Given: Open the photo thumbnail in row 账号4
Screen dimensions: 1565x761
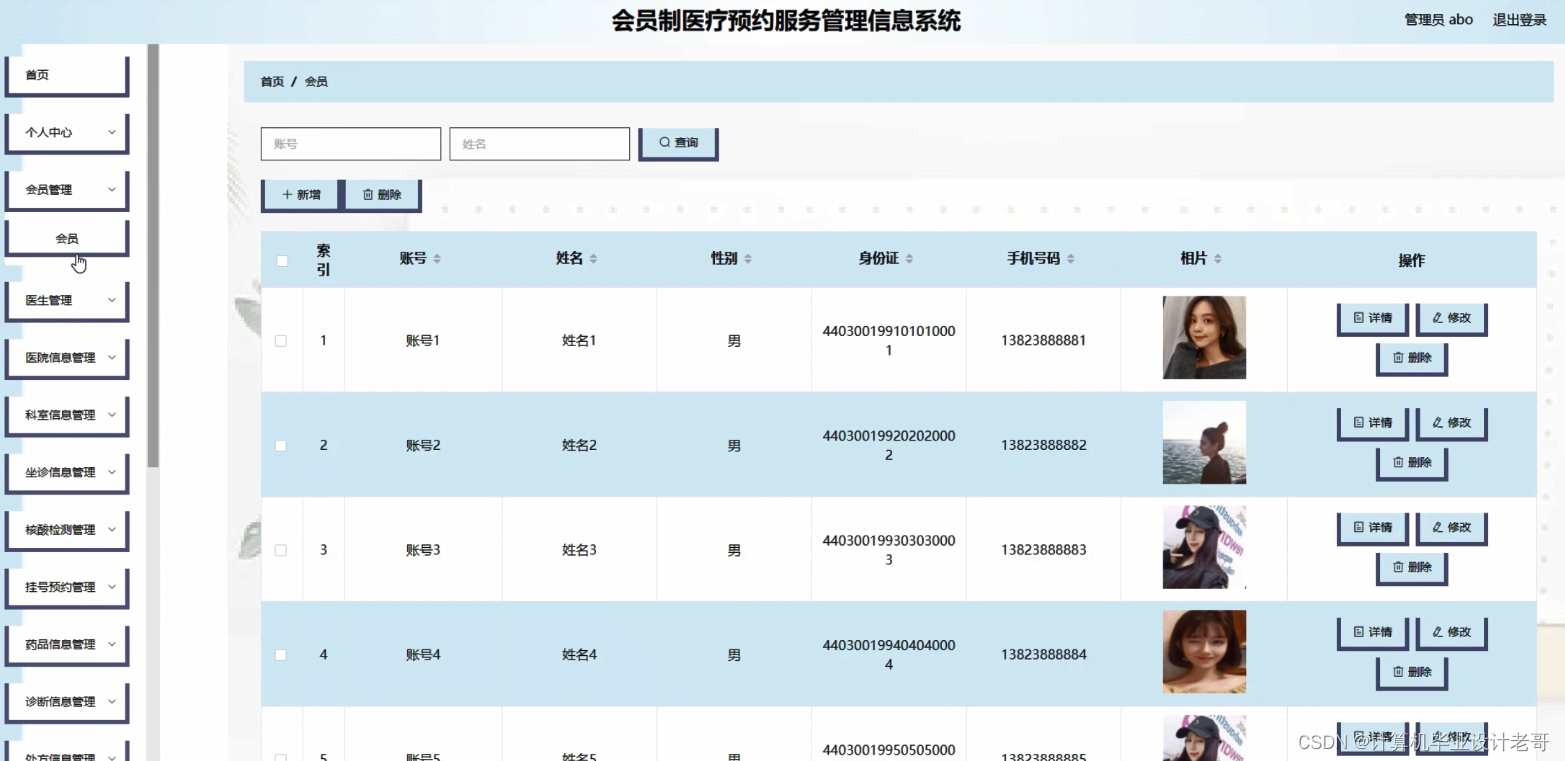Looking at the screenshot, I should pyautogui.click(x=1204, y=652).
